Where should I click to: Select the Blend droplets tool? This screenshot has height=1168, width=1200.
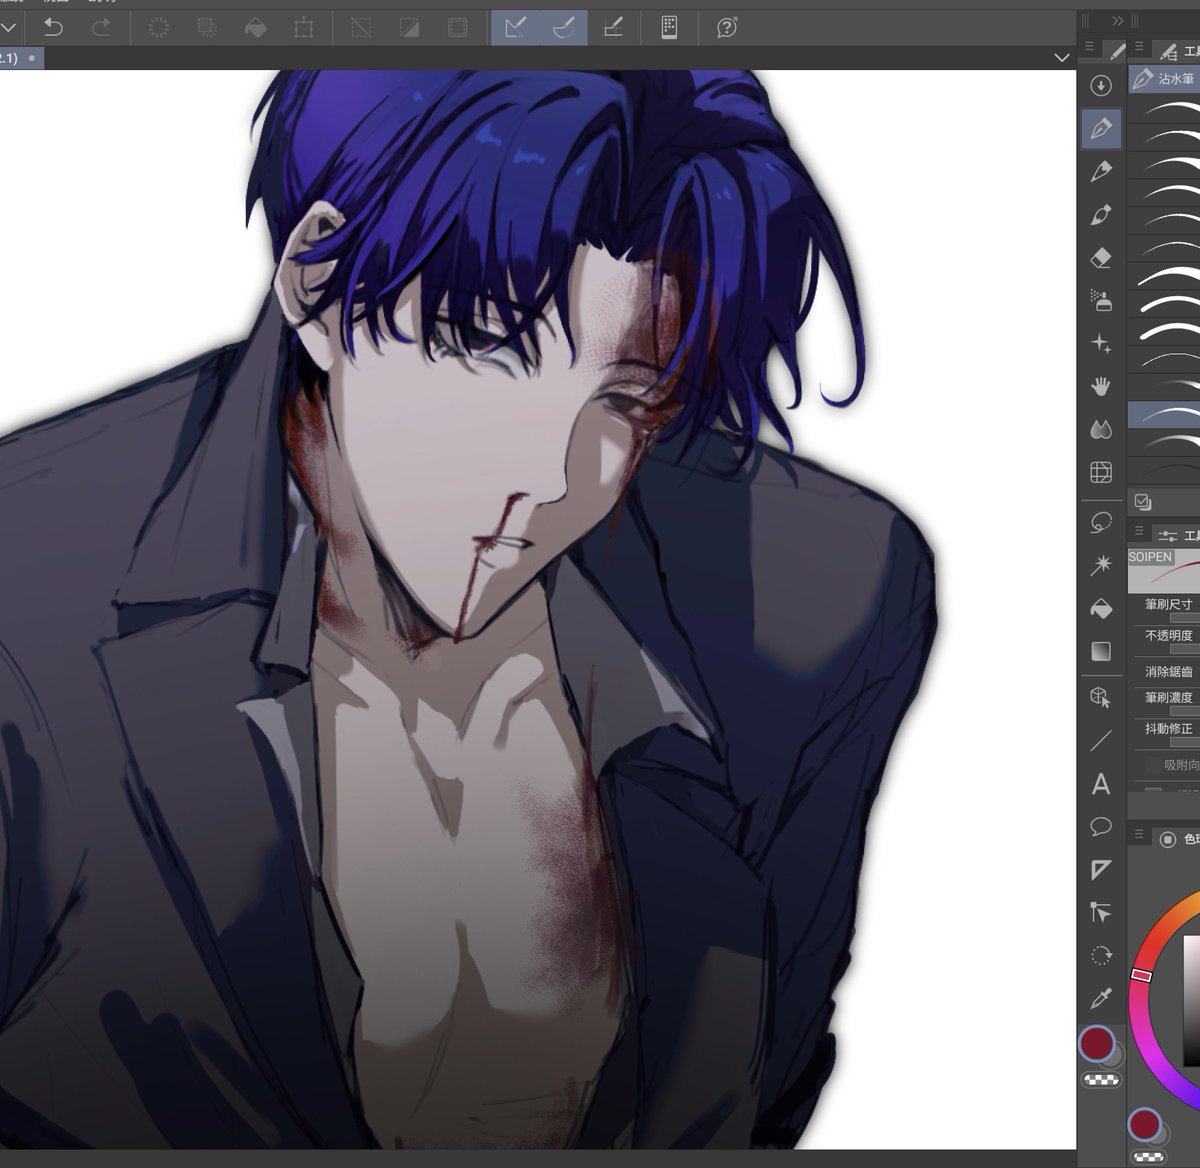pyautogui.click(x=1101, y=429)
